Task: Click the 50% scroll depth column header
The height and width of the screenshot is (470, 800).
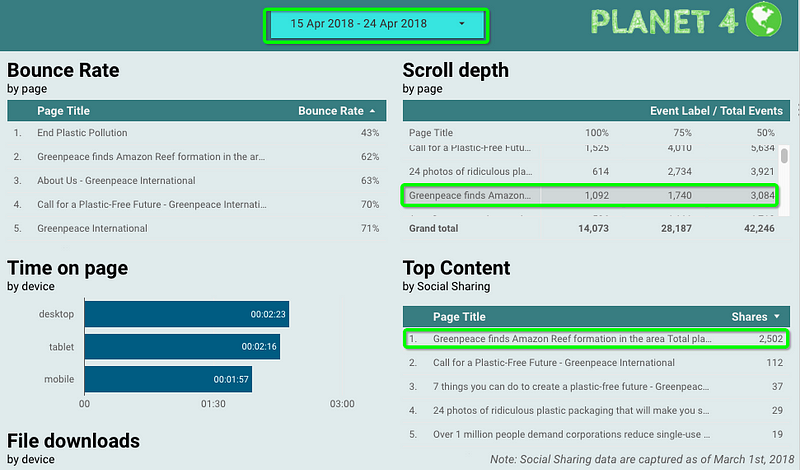Action: 765,133
